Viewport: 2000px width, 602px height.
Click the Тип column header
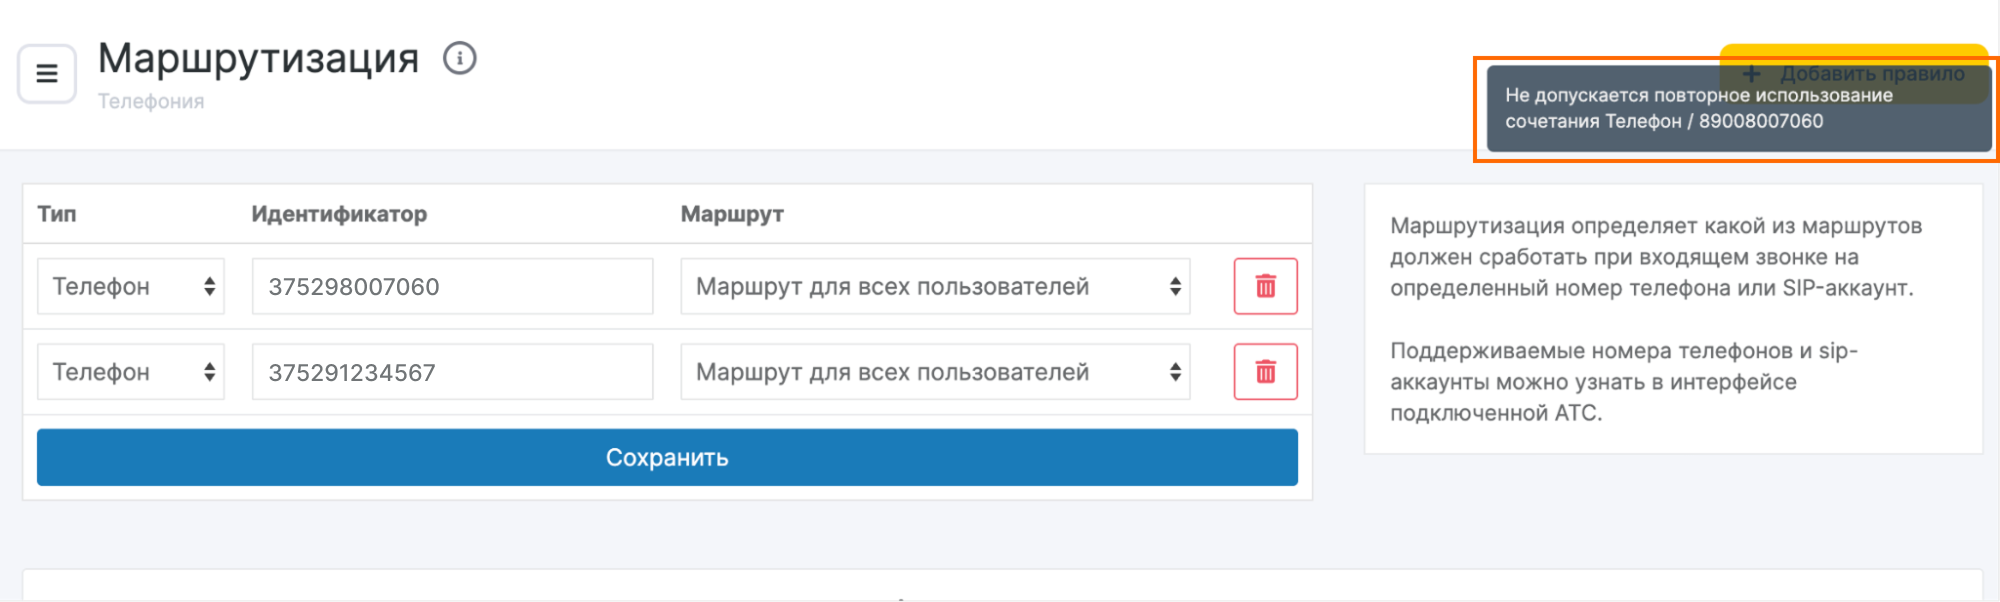(57, 214)
